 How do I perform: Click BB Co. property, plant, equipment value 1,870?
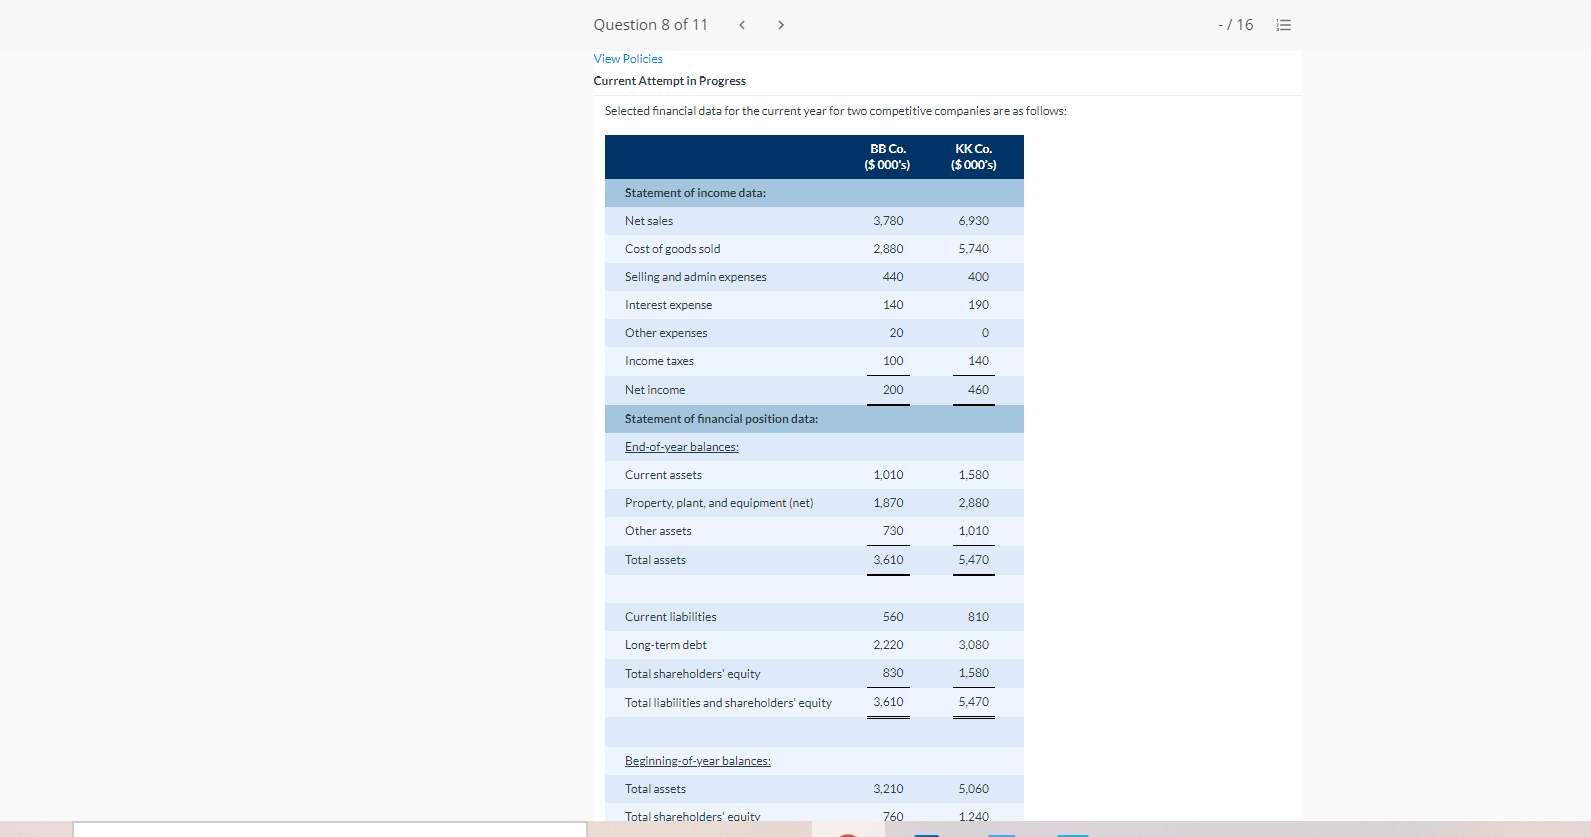point(888,503)
